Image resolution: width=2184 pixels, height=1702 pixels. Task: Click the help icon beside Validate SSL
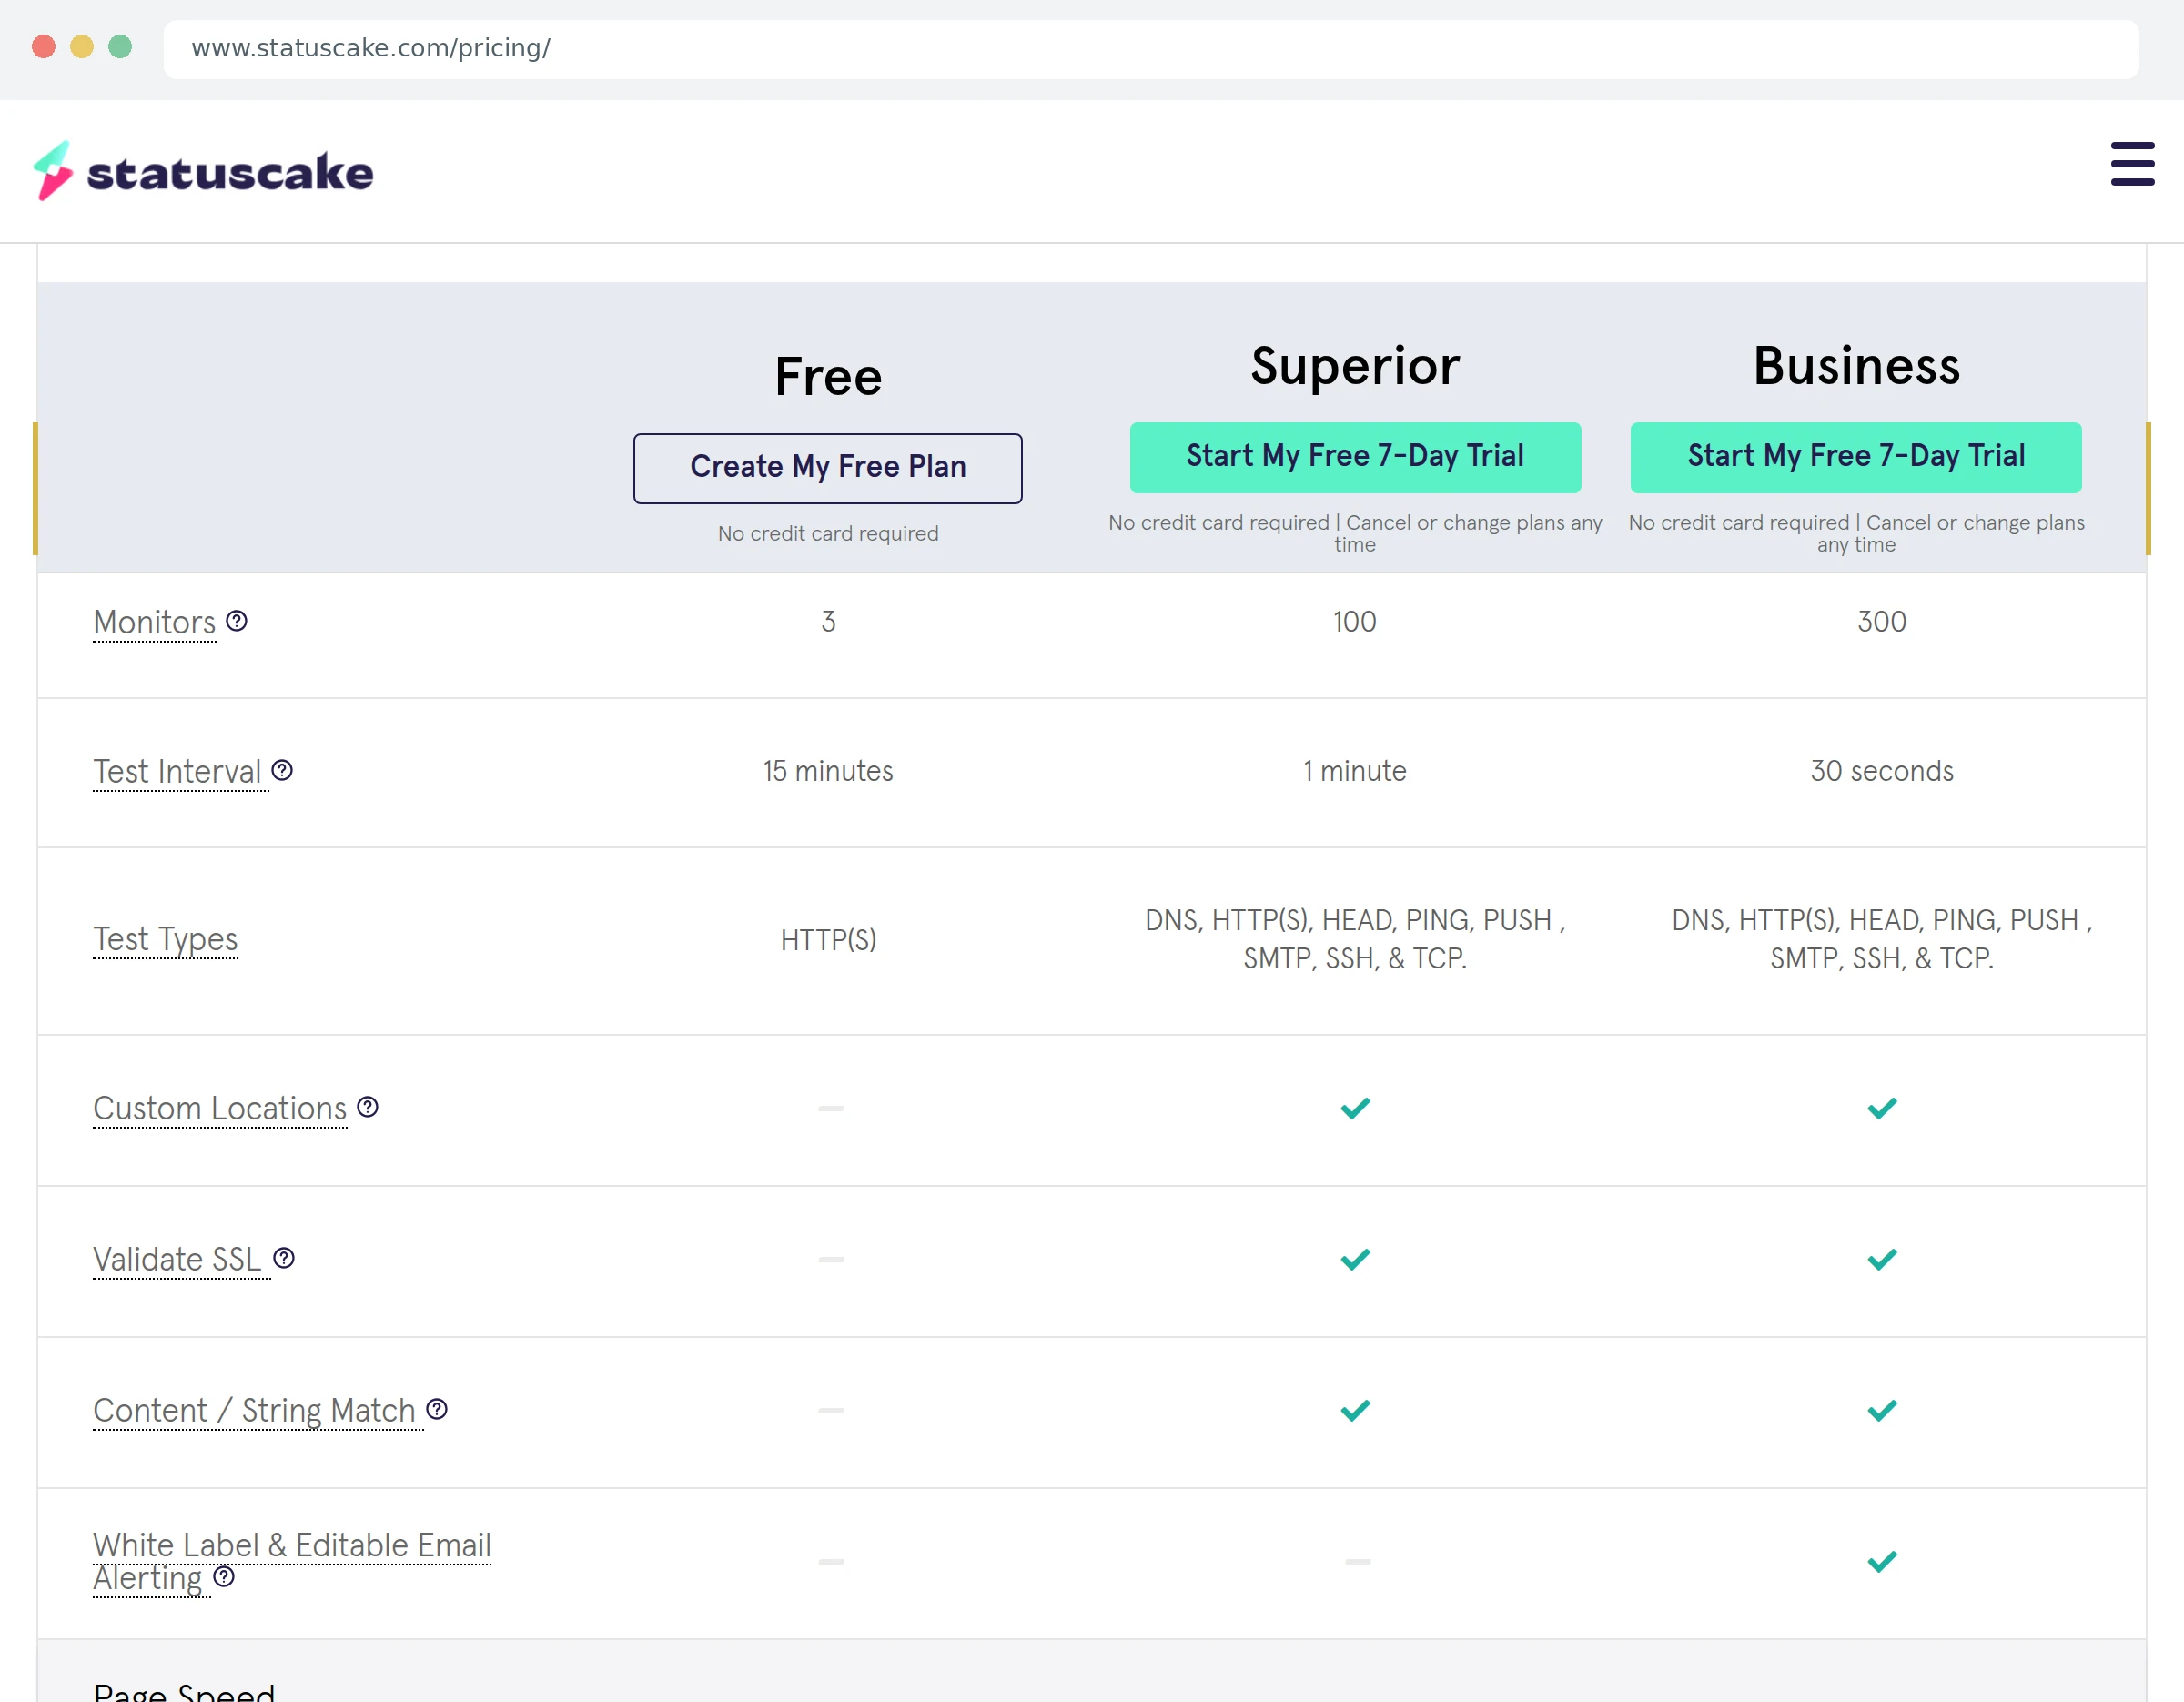[x=284, y=1258]
